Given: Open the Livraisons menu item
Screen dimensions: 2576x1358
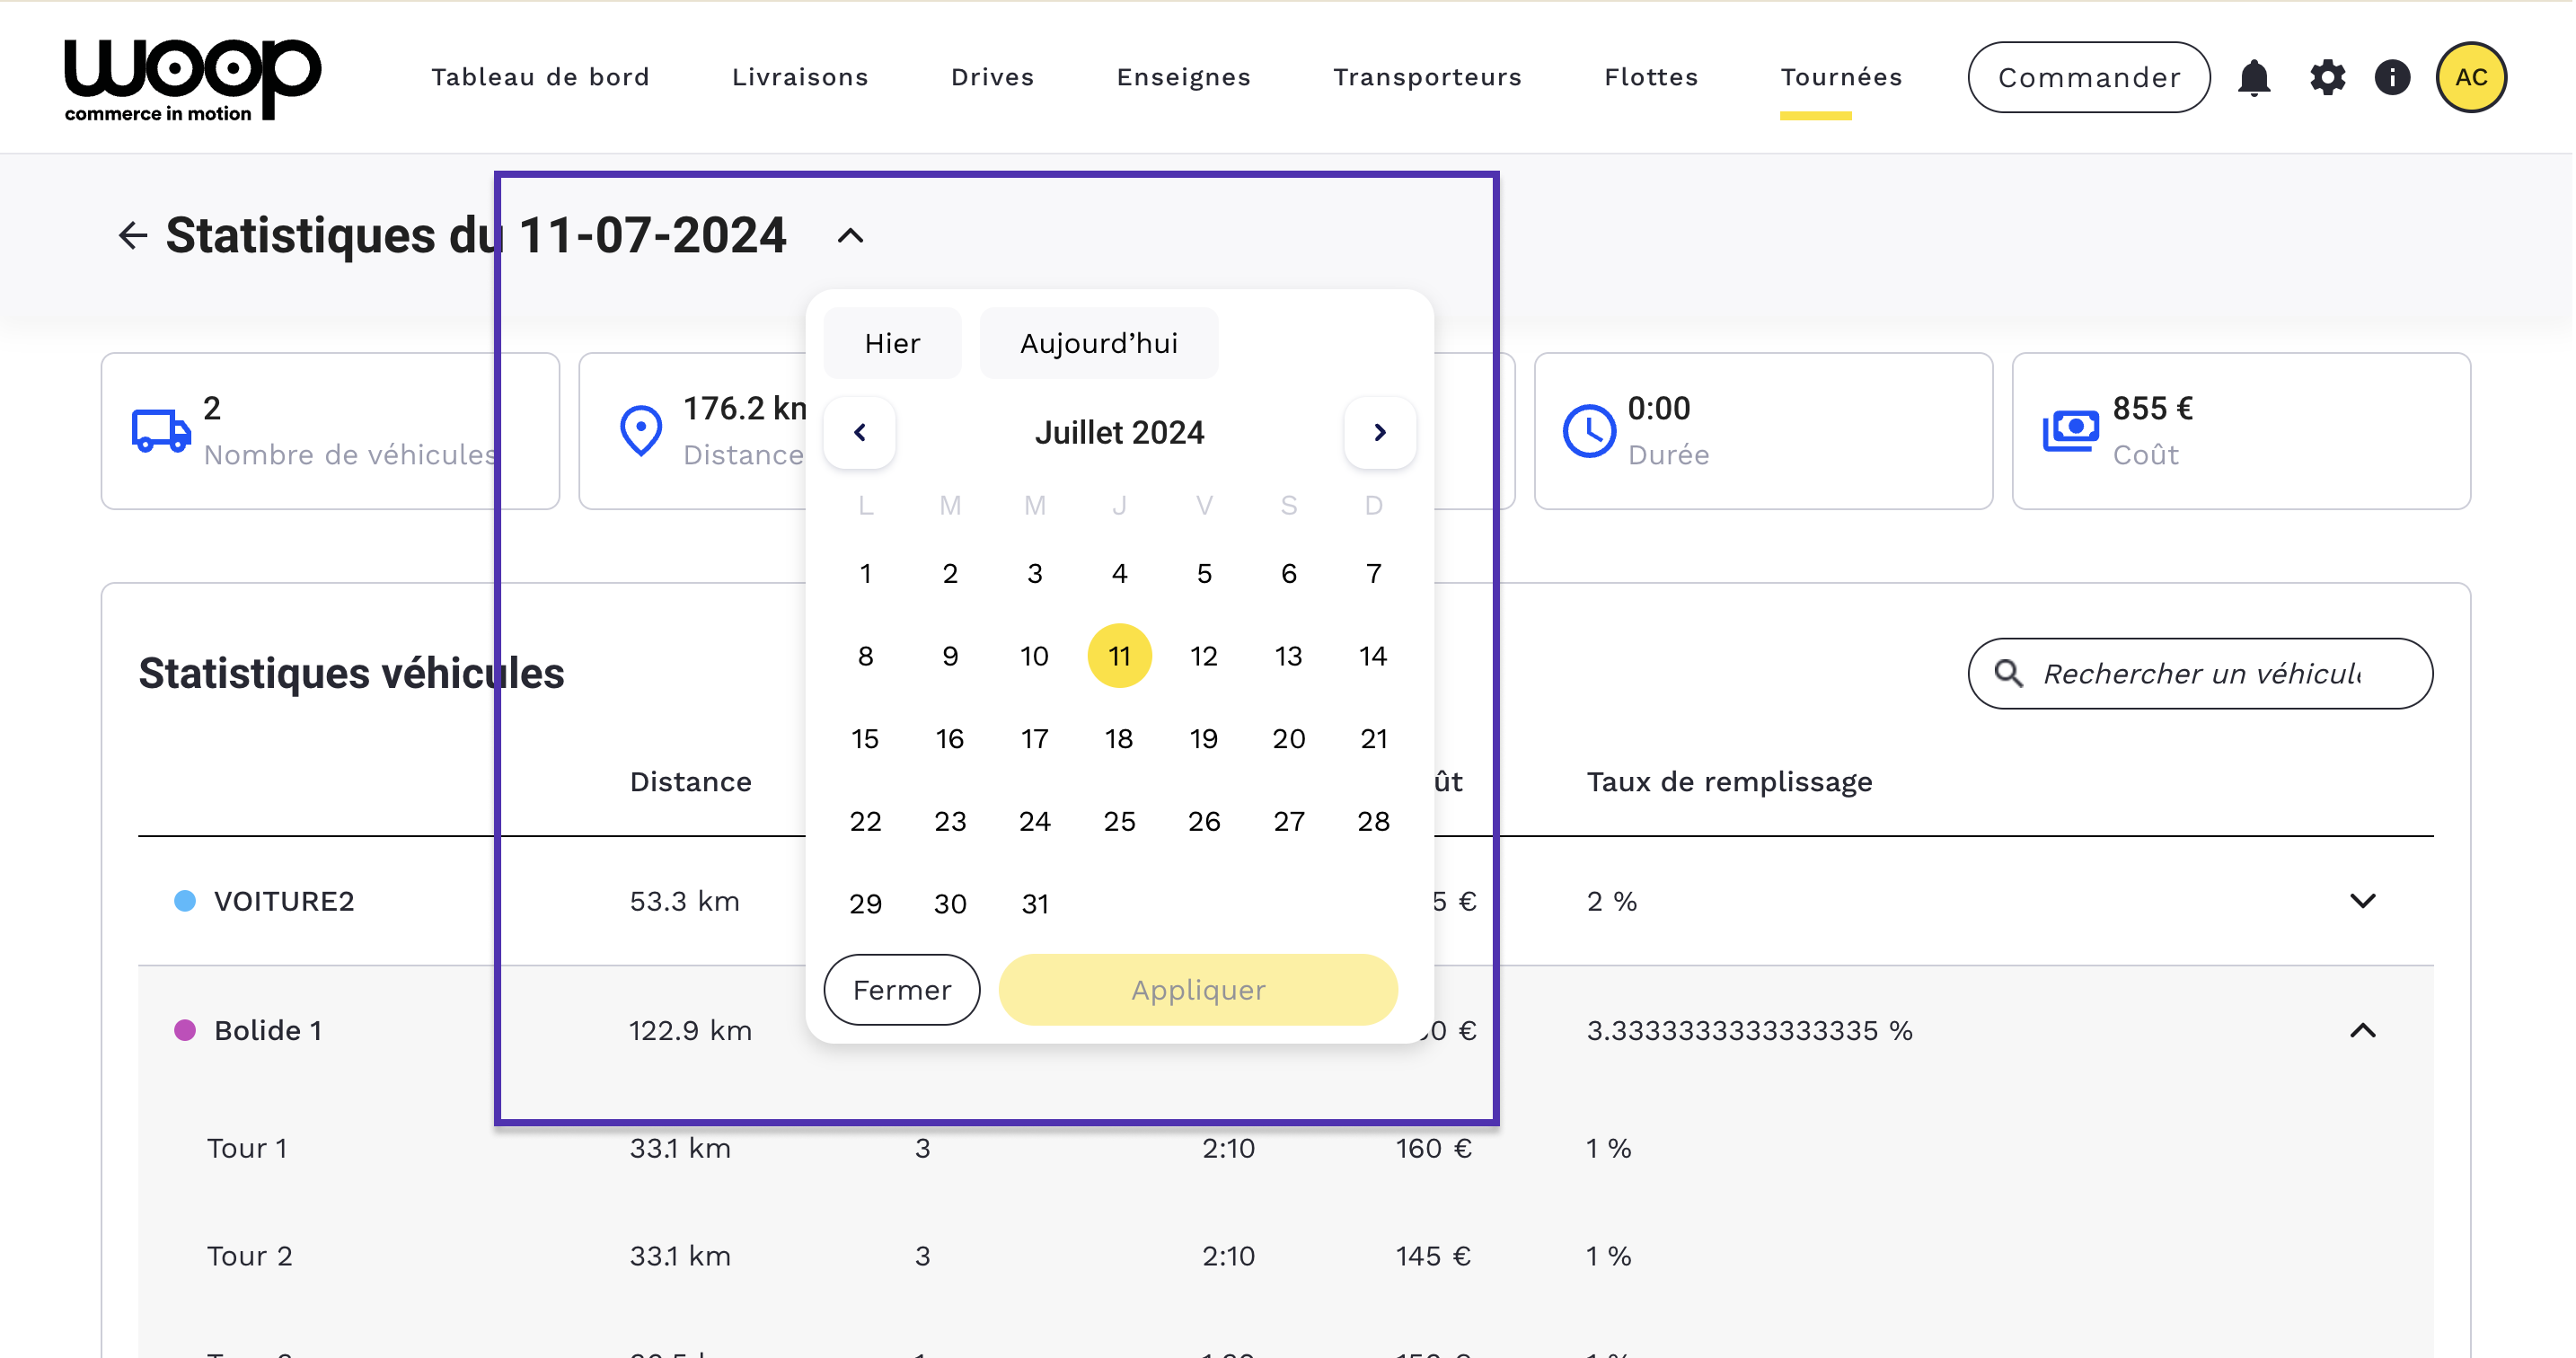Looking at the screenshot, I should [799, 77].
